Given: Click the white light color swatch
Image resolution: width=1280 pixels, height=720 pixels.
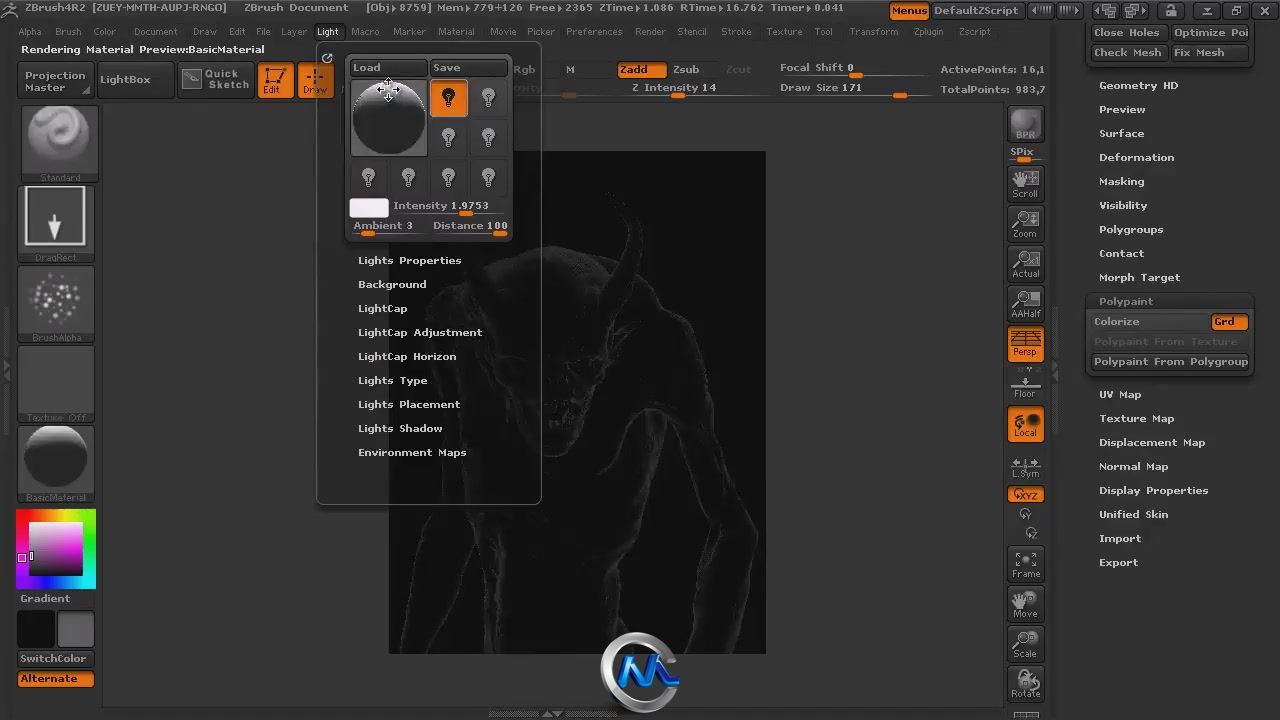Looking at the screenshot, I should 369,208.
